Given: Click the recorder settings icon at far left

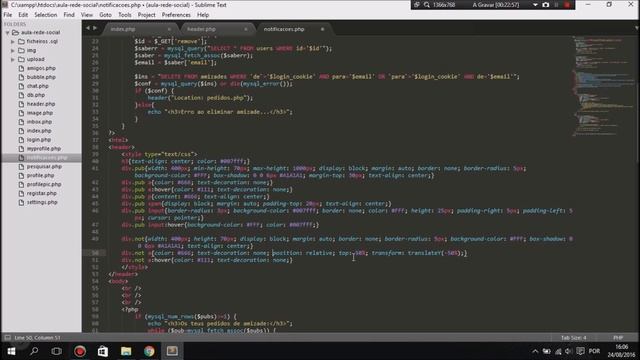Looking at the screenshot, I should [416, 5].
